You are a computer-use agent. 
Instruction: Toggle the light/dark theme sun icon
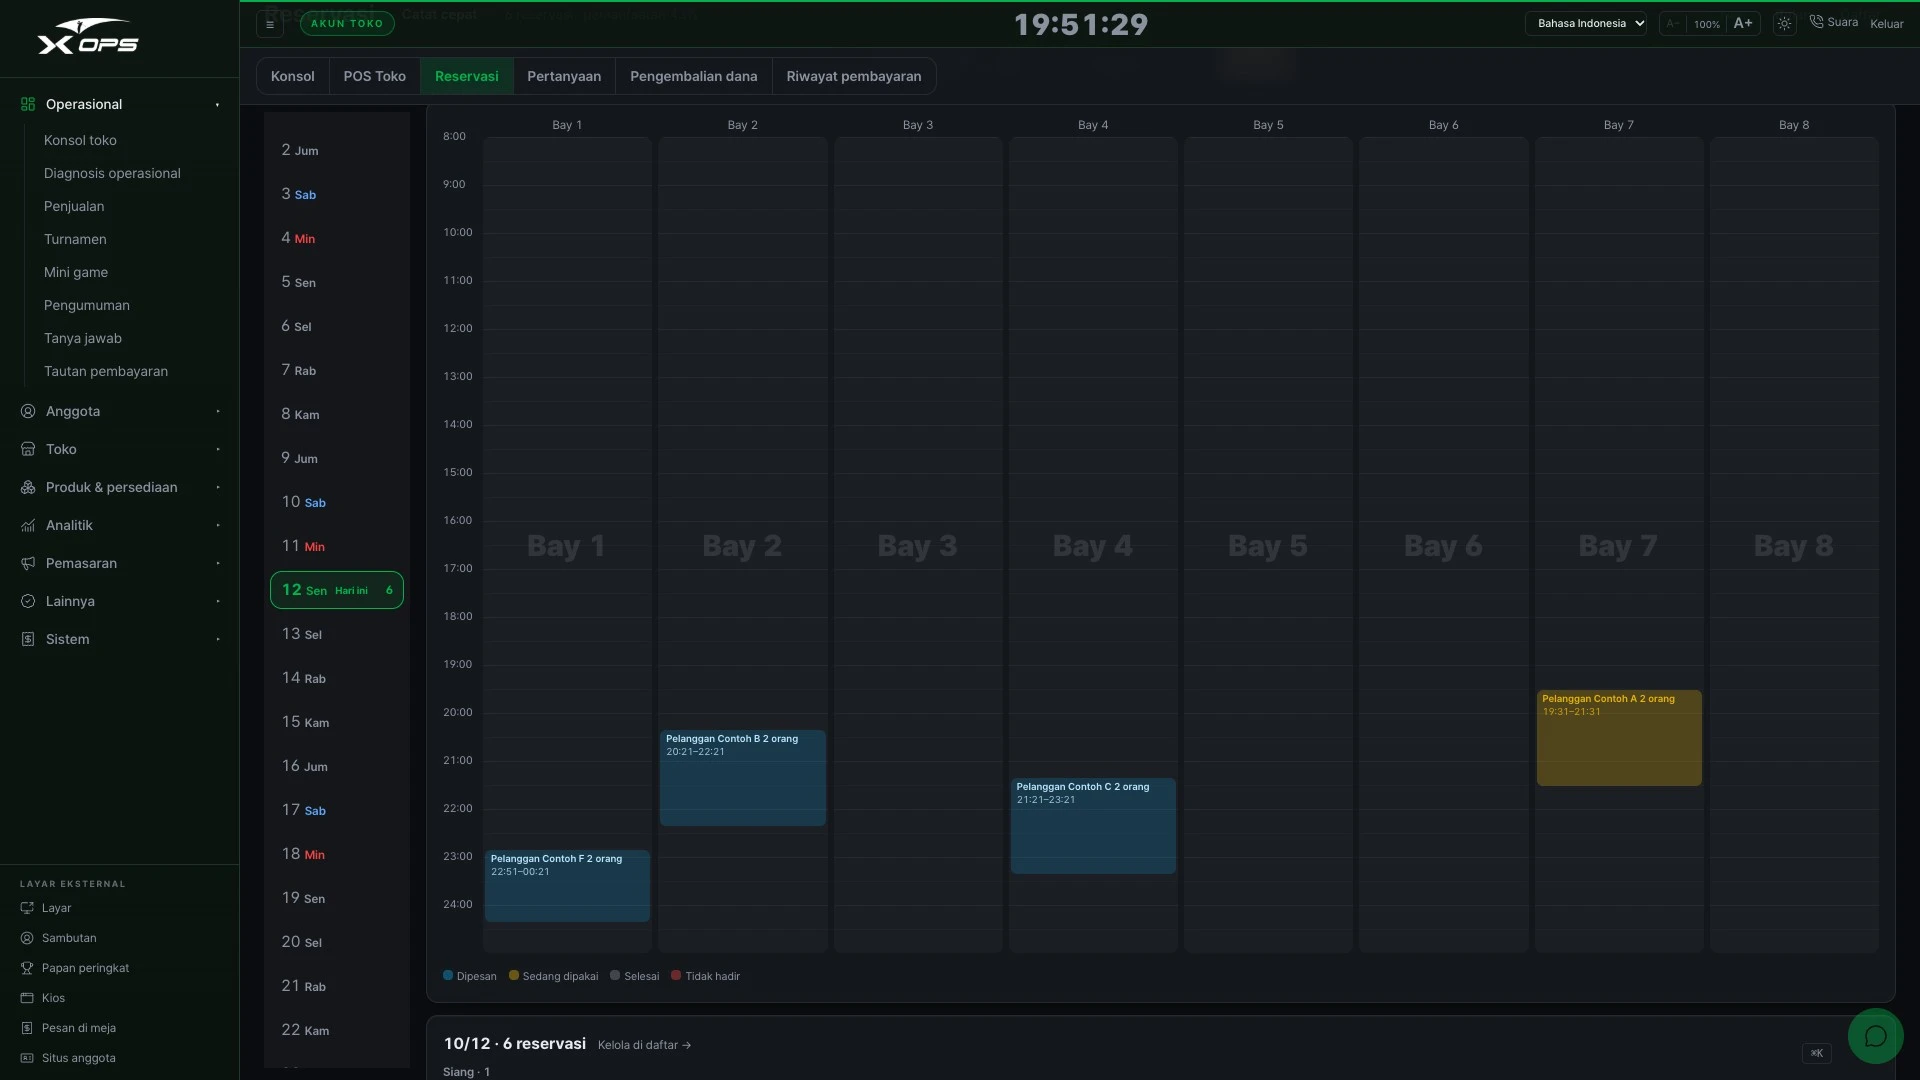(x=1784, y=23)
